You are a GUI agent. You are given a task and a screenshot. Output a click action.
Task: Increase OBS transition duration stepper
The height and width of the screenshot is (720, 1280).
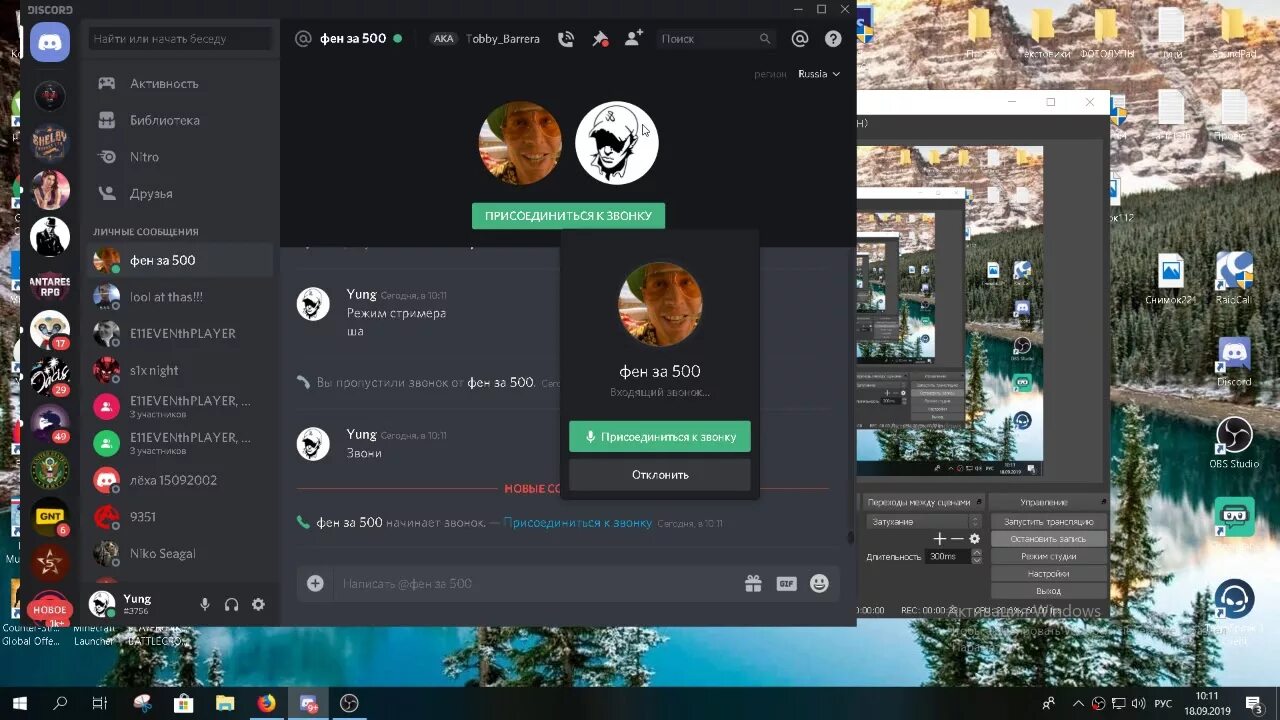[977, 553]
